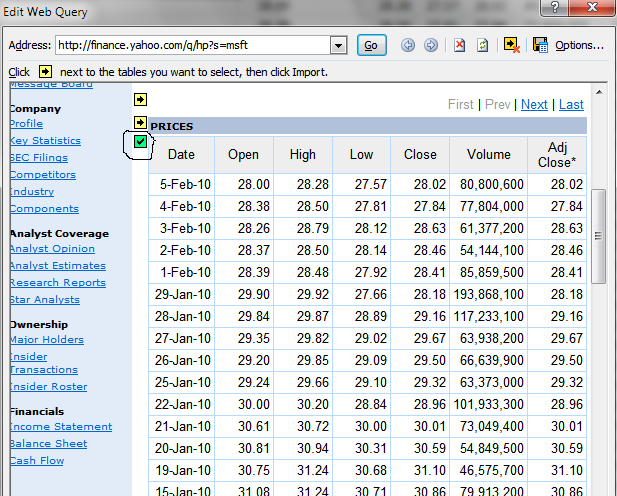Screen dimensions: 617x496
Task: Click the vertical scrollbar thumb
Action: tap(599, 236)
